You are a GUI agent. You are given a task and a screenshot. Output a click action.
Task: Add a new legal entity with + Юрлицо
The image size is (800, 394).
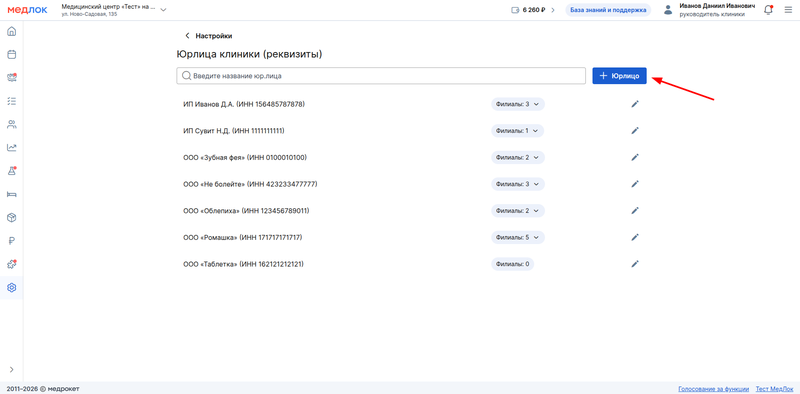(619, 76)
